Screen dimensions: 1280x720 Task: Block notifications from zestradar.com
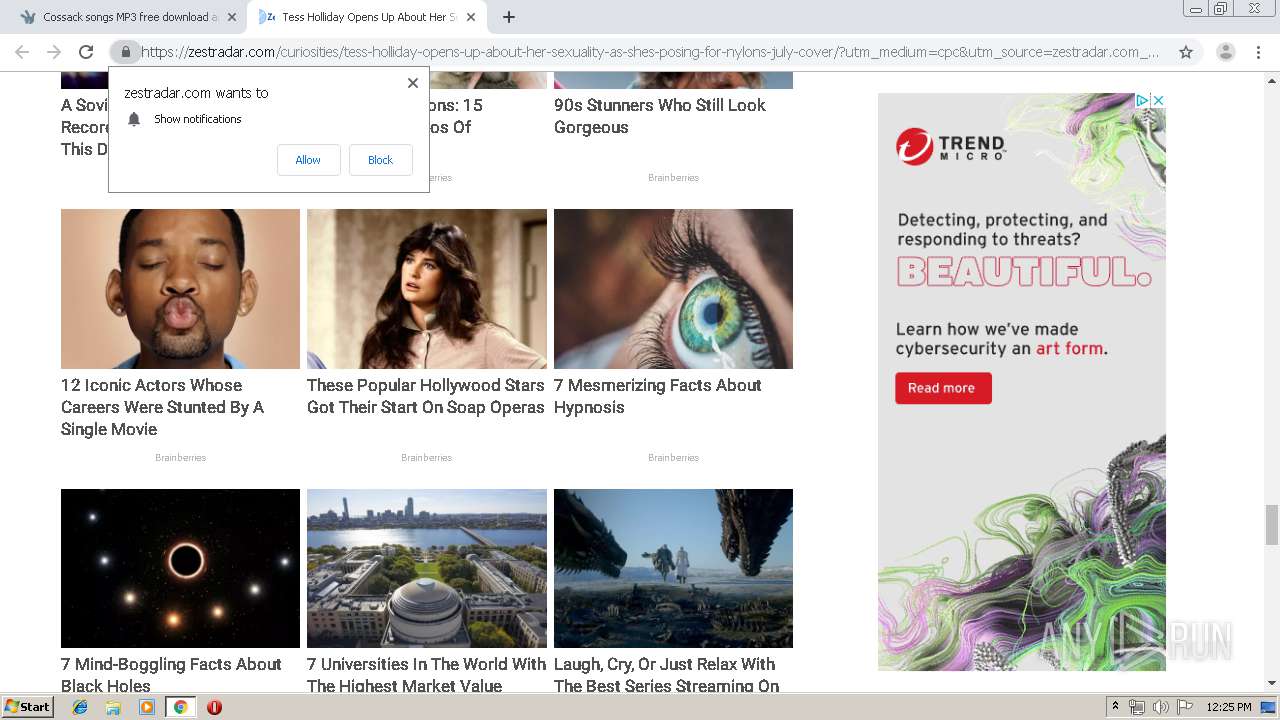[x=380, y=160]
